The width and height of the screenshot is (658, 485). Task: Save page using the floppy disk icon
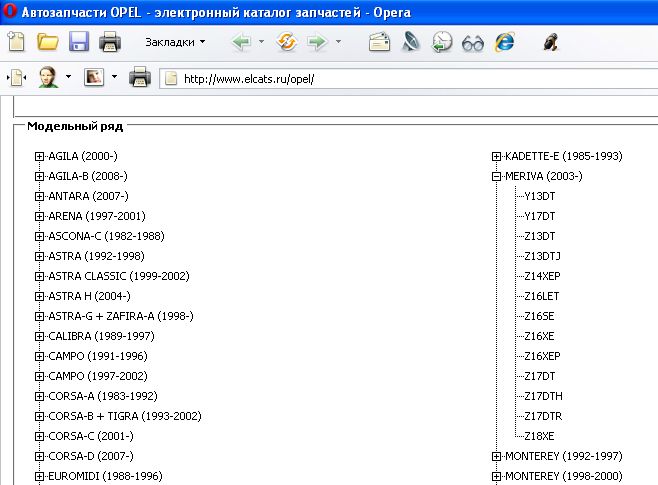79,42
